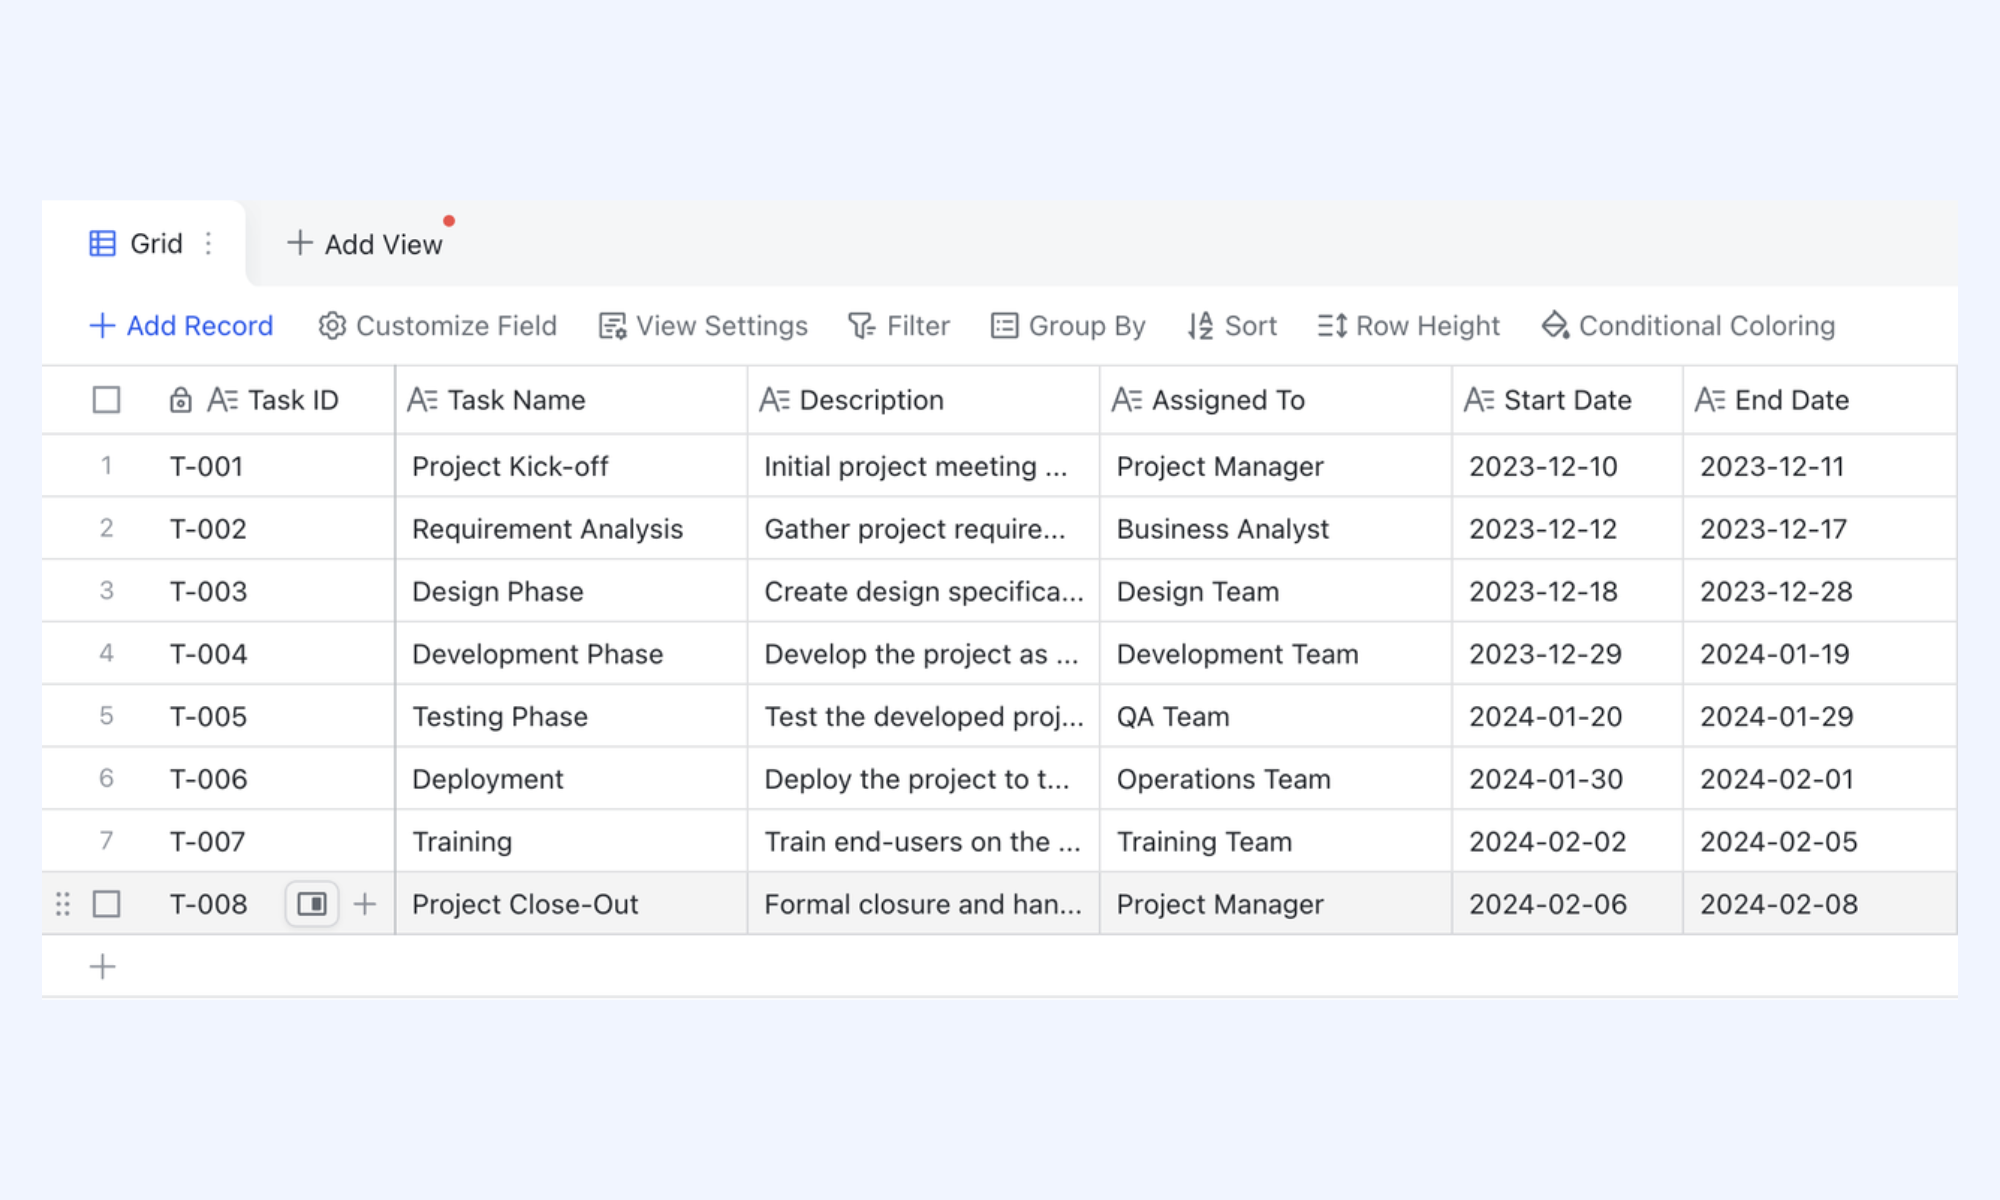The image size is (2000, 1200).
Task: Open the Sort tool
Action: tap(1232, 325)
